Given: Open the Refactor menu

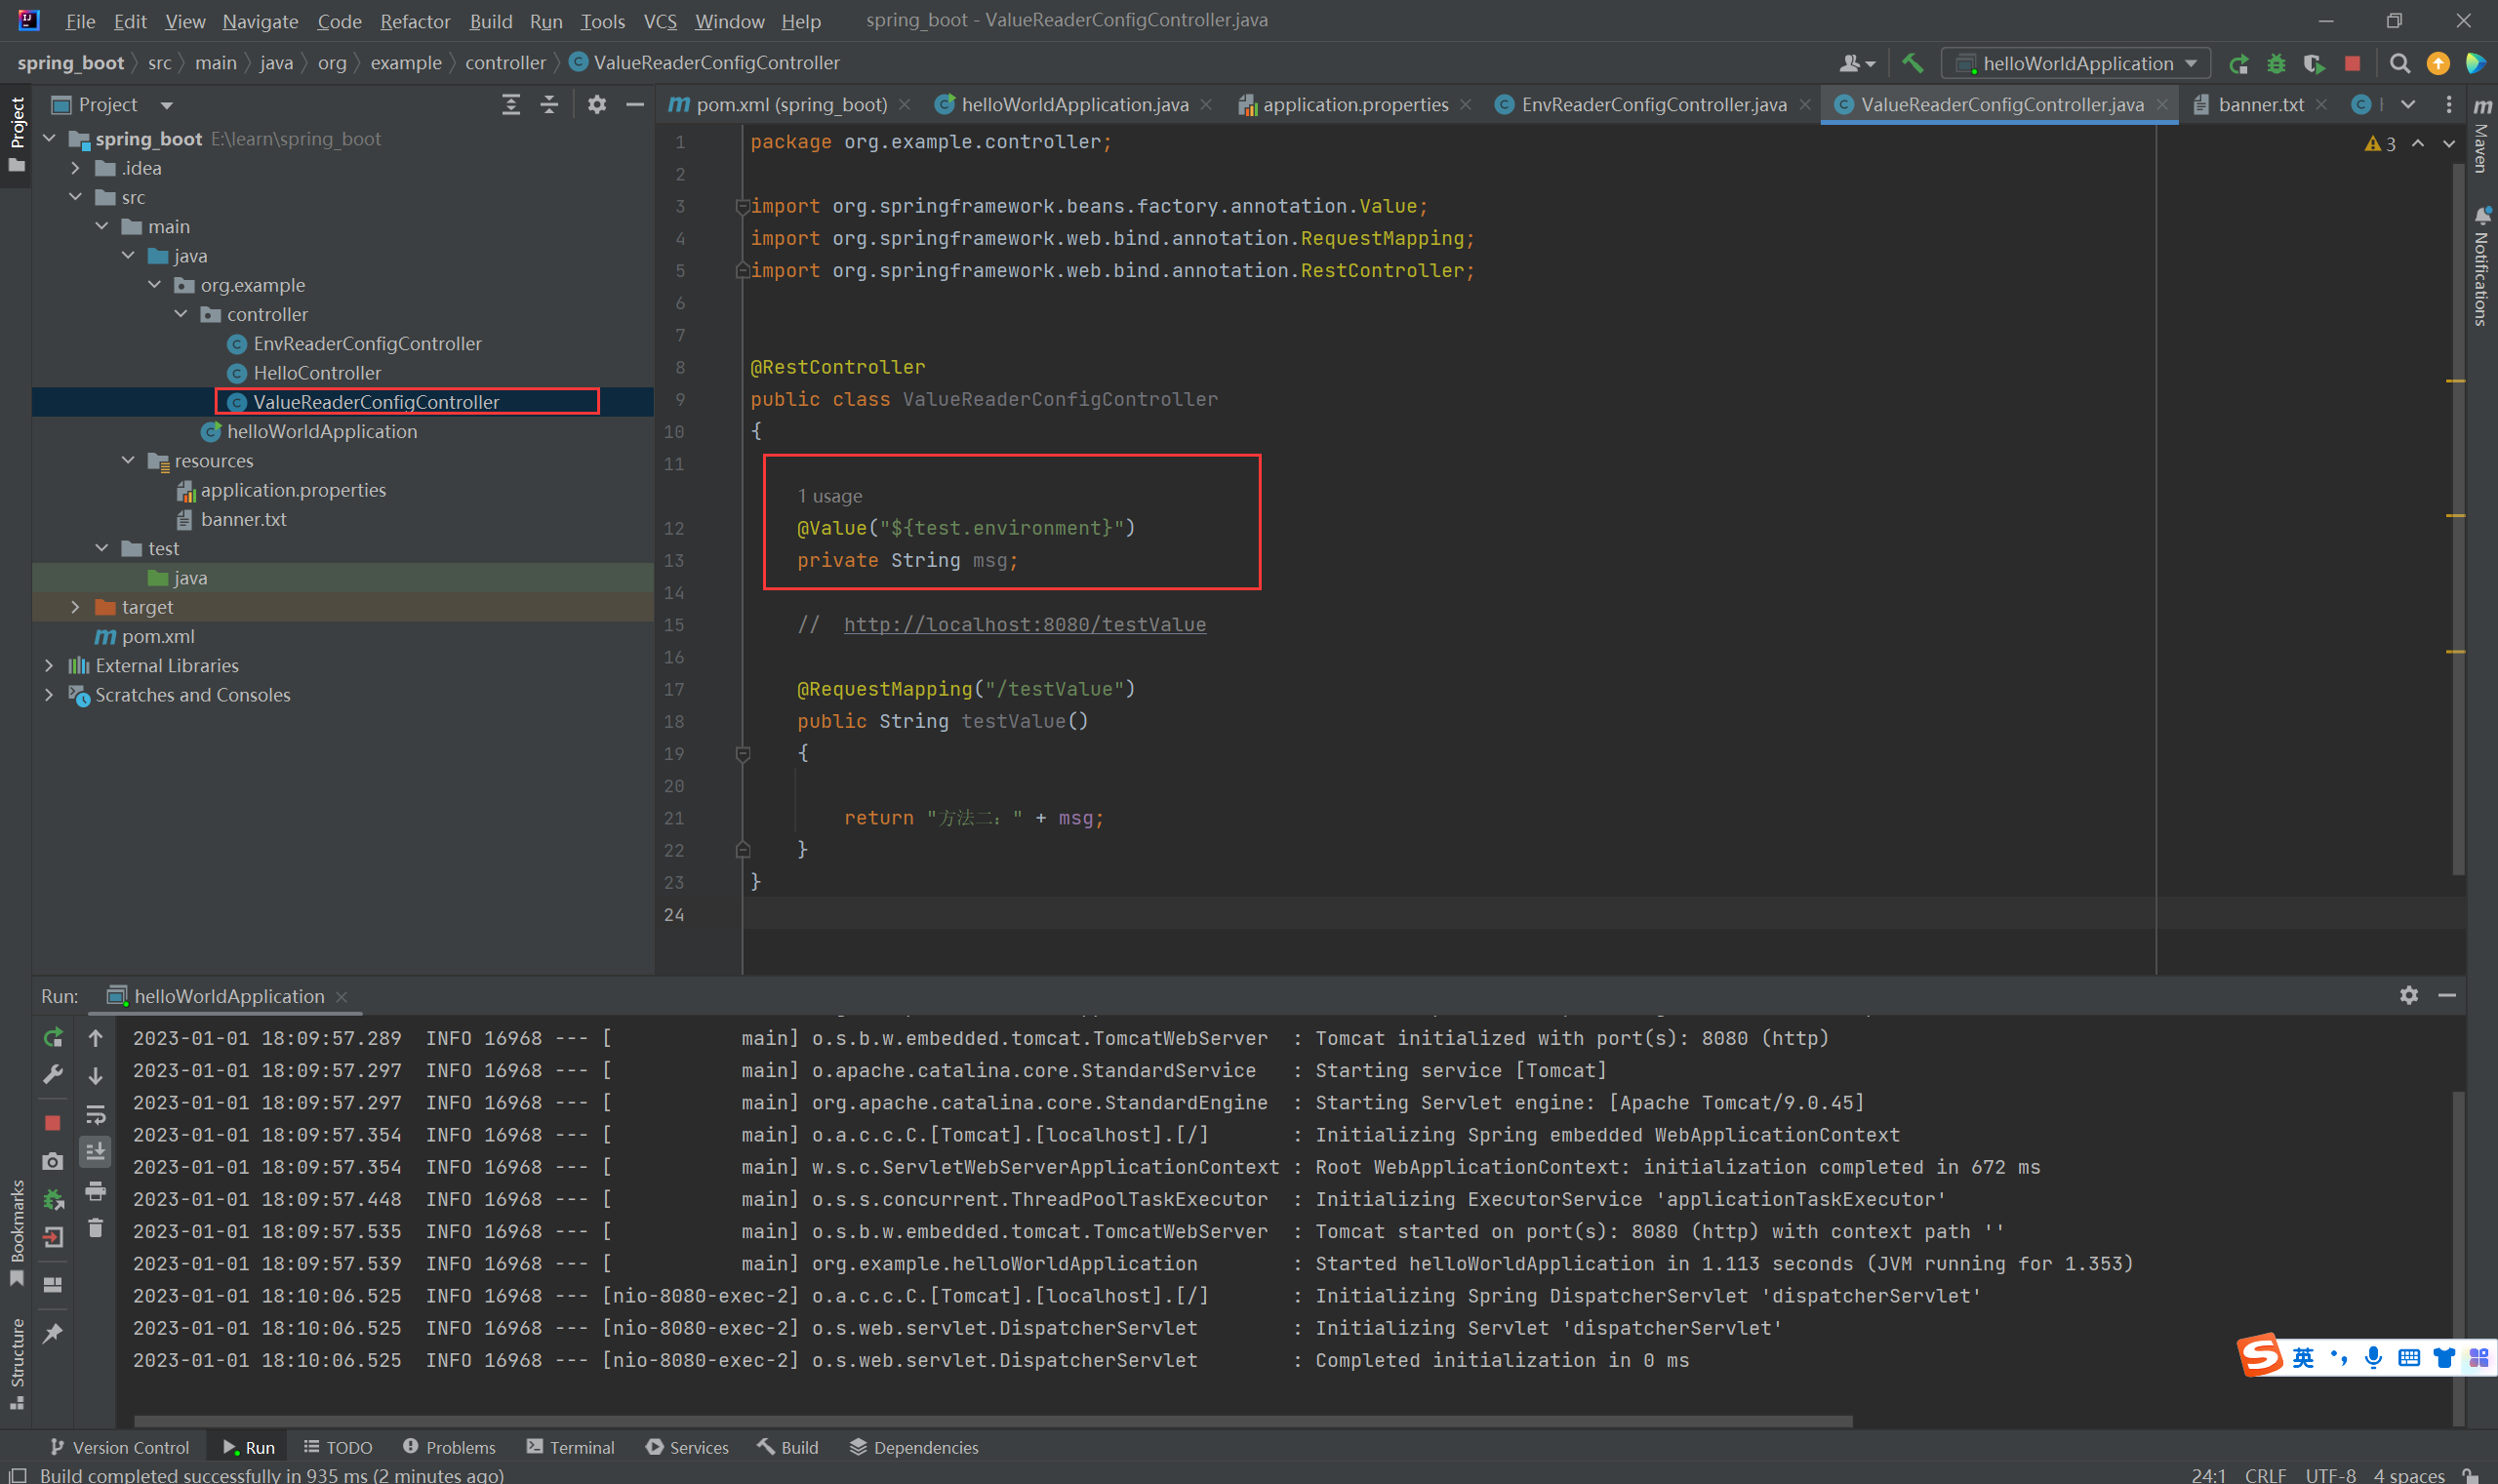Looking at the screenshot, I should 414,21.
